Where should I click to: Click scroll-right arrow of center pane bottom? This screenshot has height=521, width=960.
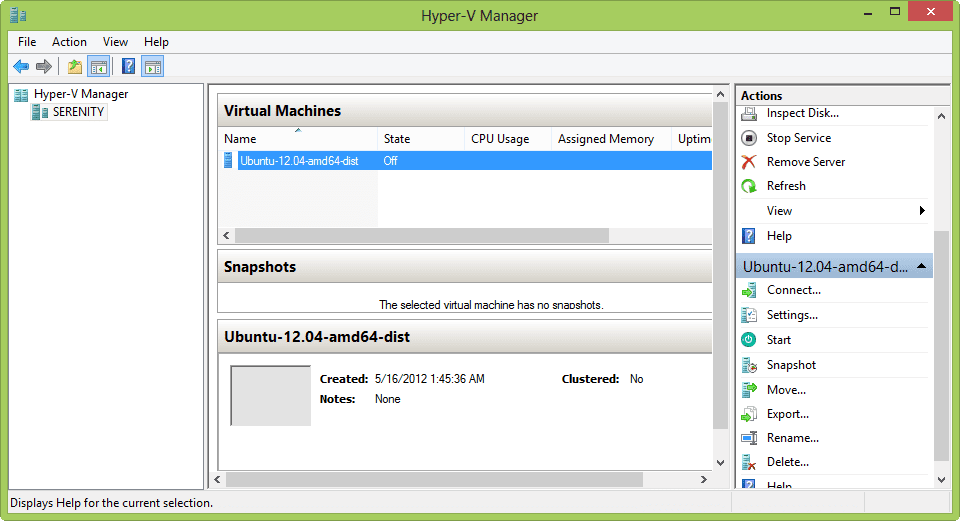[704, 479]
